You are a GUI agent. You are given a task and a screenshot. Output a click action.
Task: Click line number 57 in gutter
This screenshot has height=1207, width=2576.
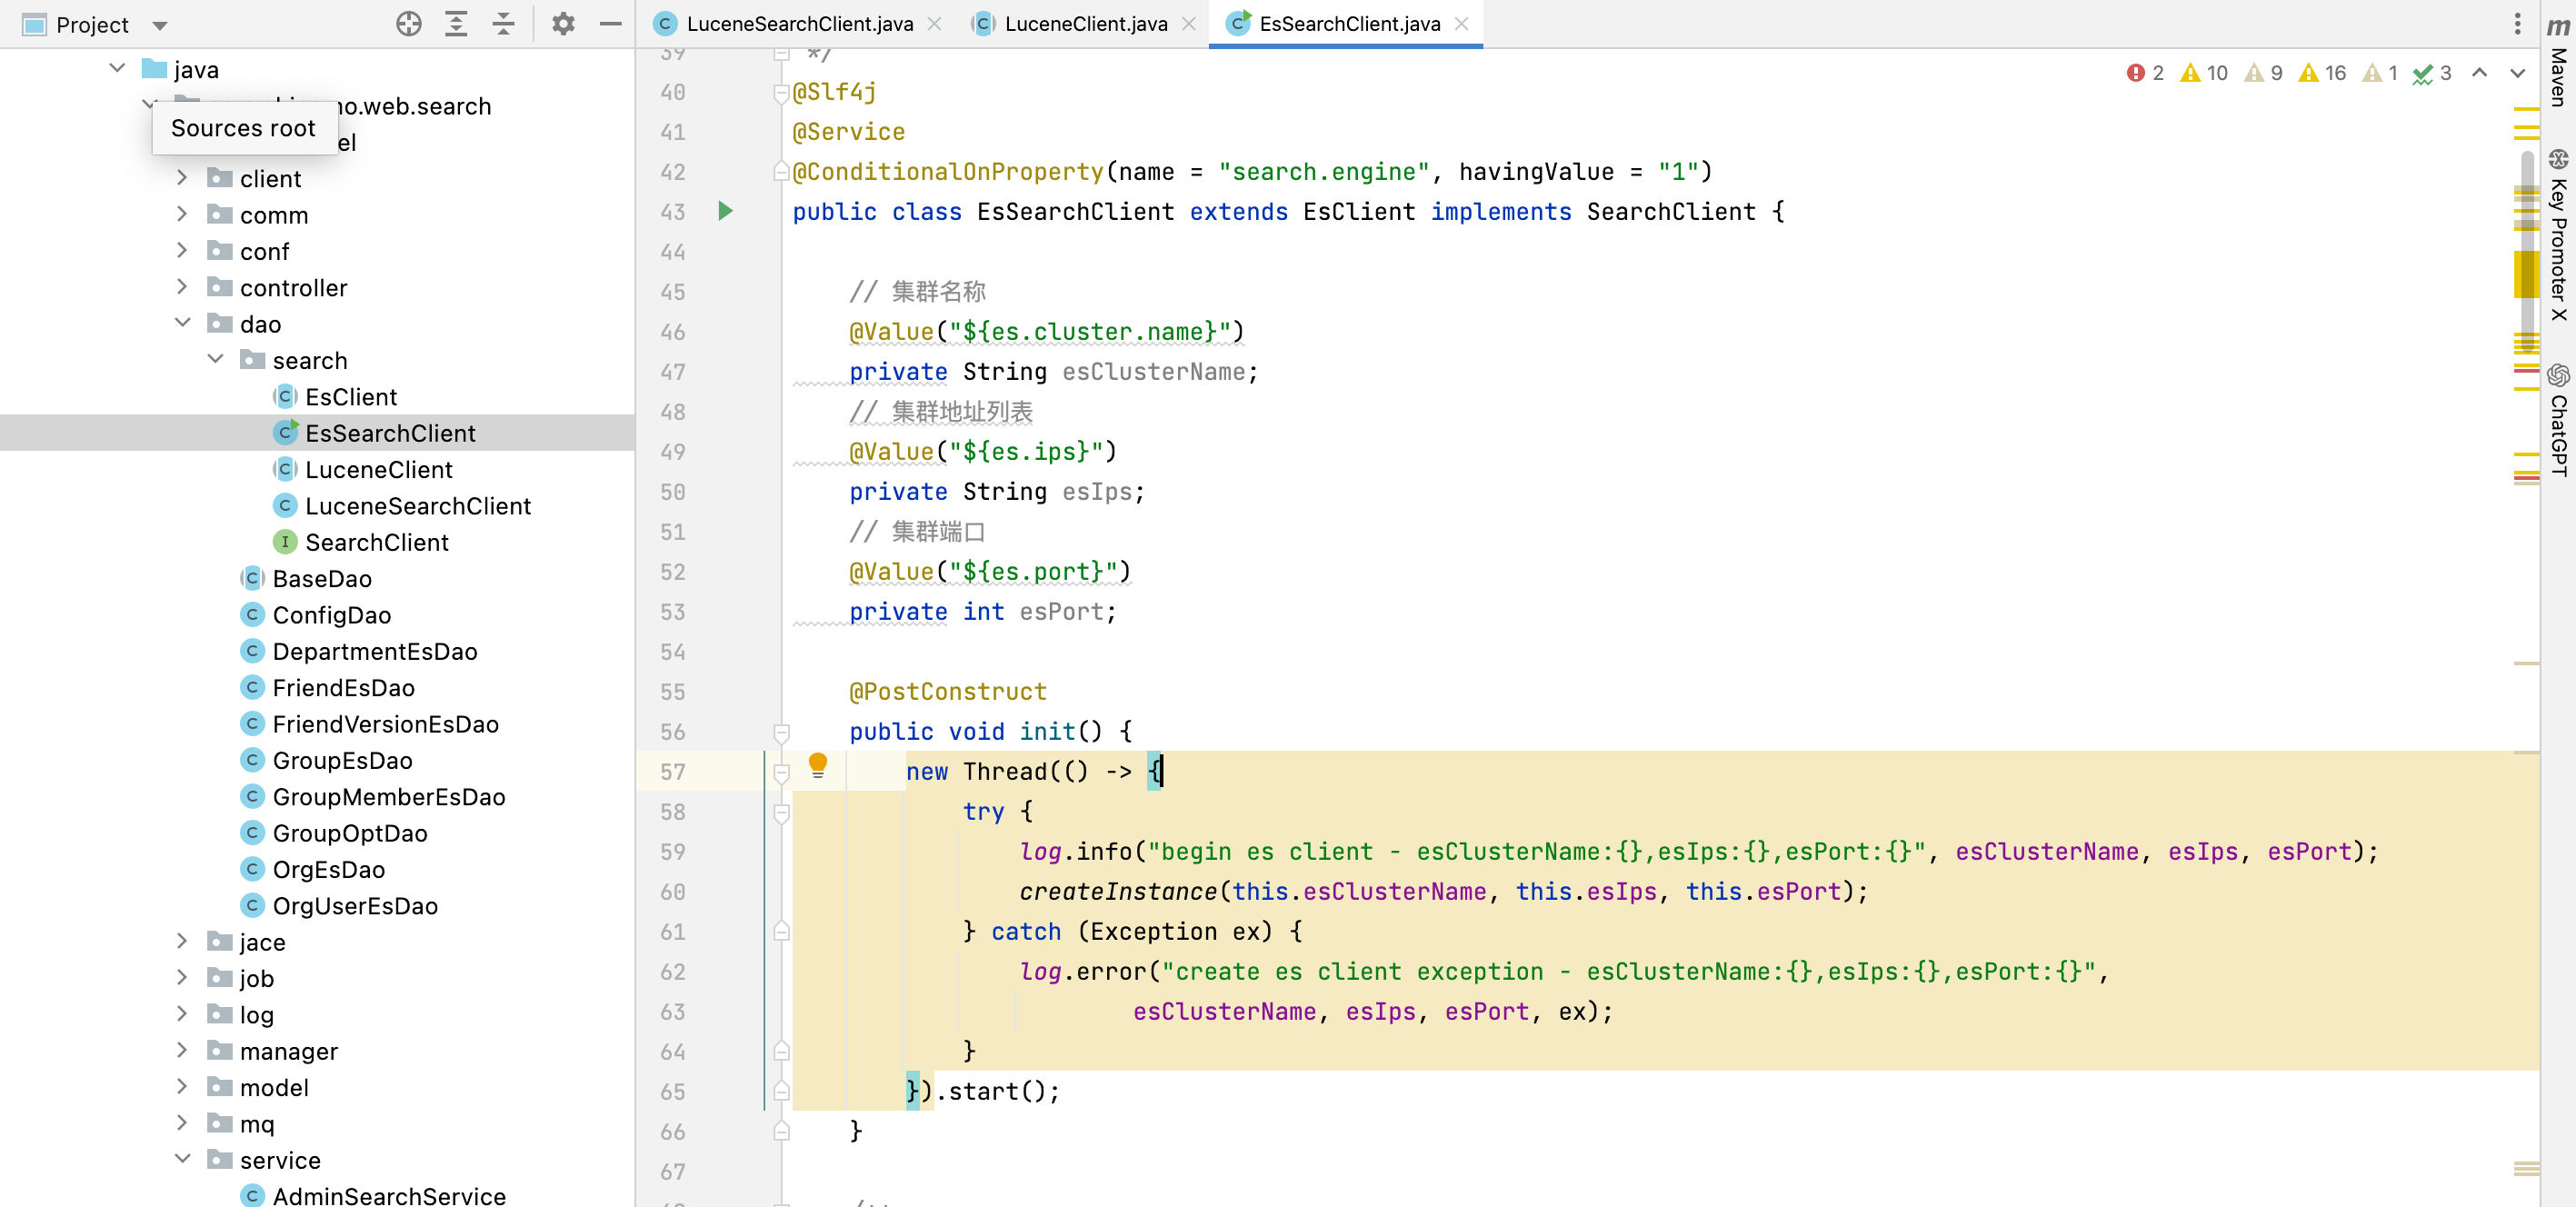(673, 772)
